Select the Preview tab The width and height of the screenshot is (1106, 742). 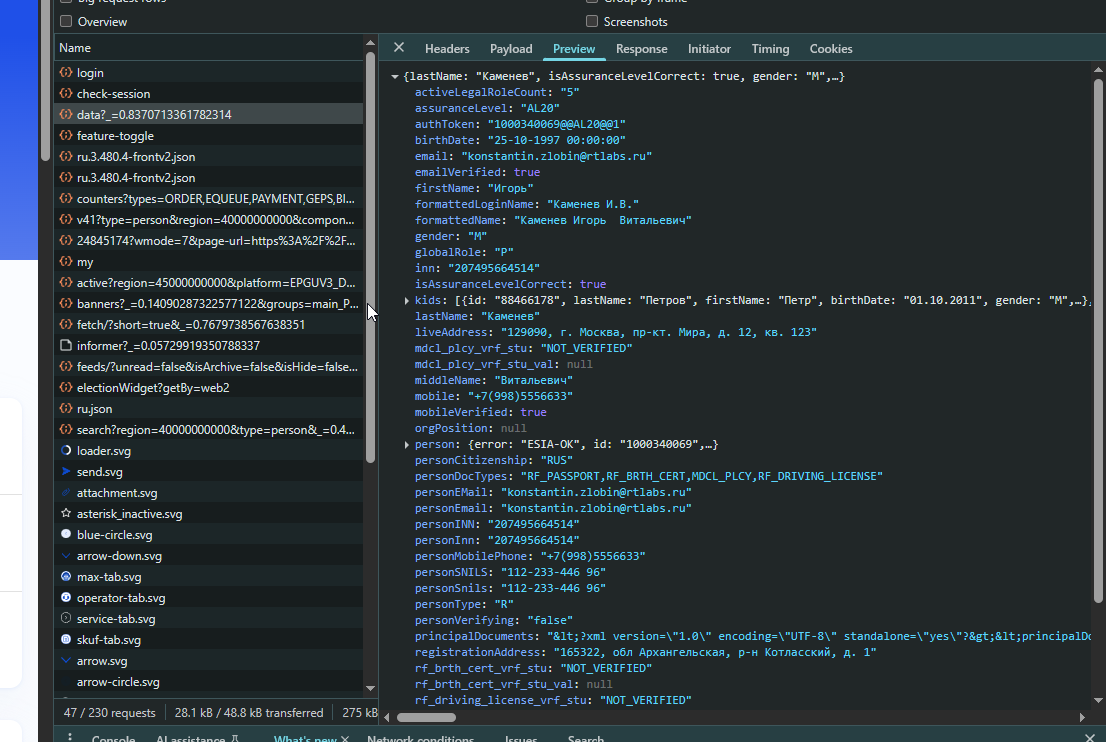click(x=573, y=49)
